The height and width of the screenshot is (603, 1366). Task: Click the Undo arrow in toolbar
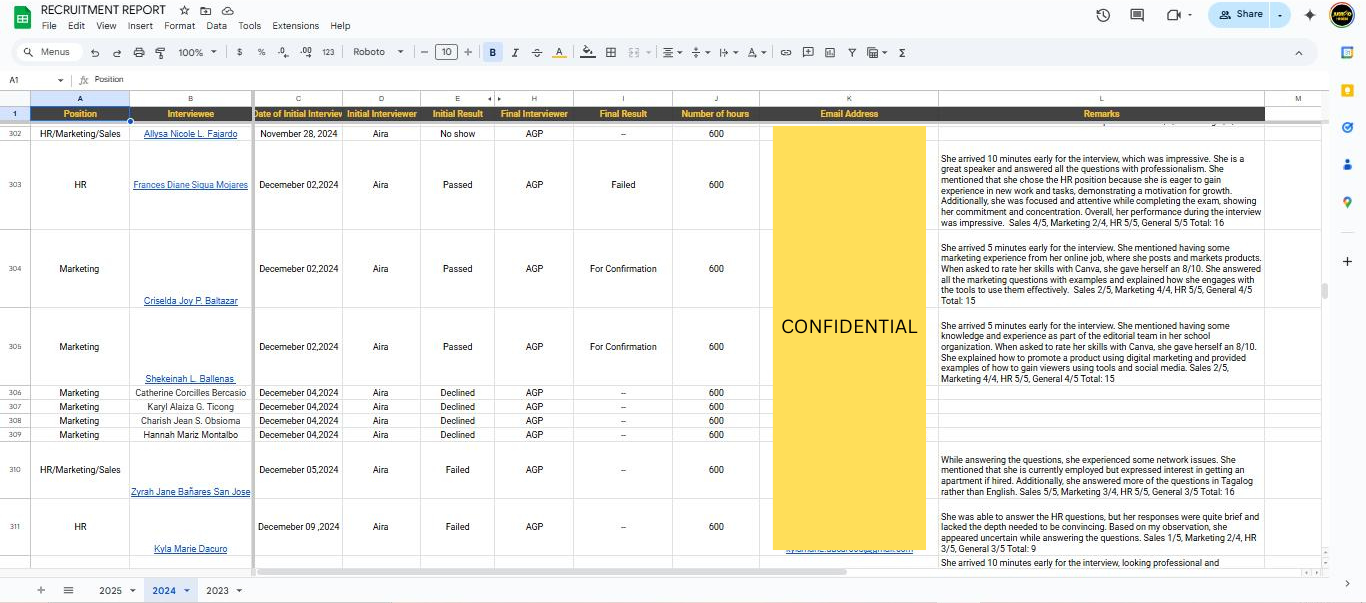95,52
